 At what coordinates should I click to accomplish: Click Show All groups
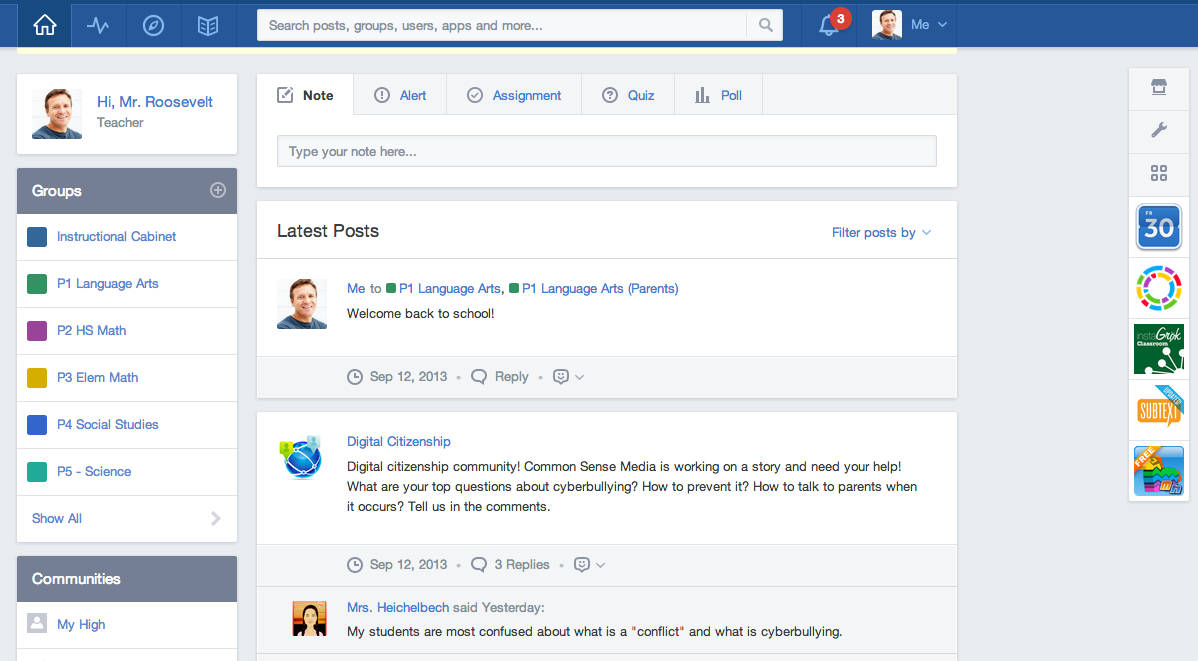(x=57, y=519)
